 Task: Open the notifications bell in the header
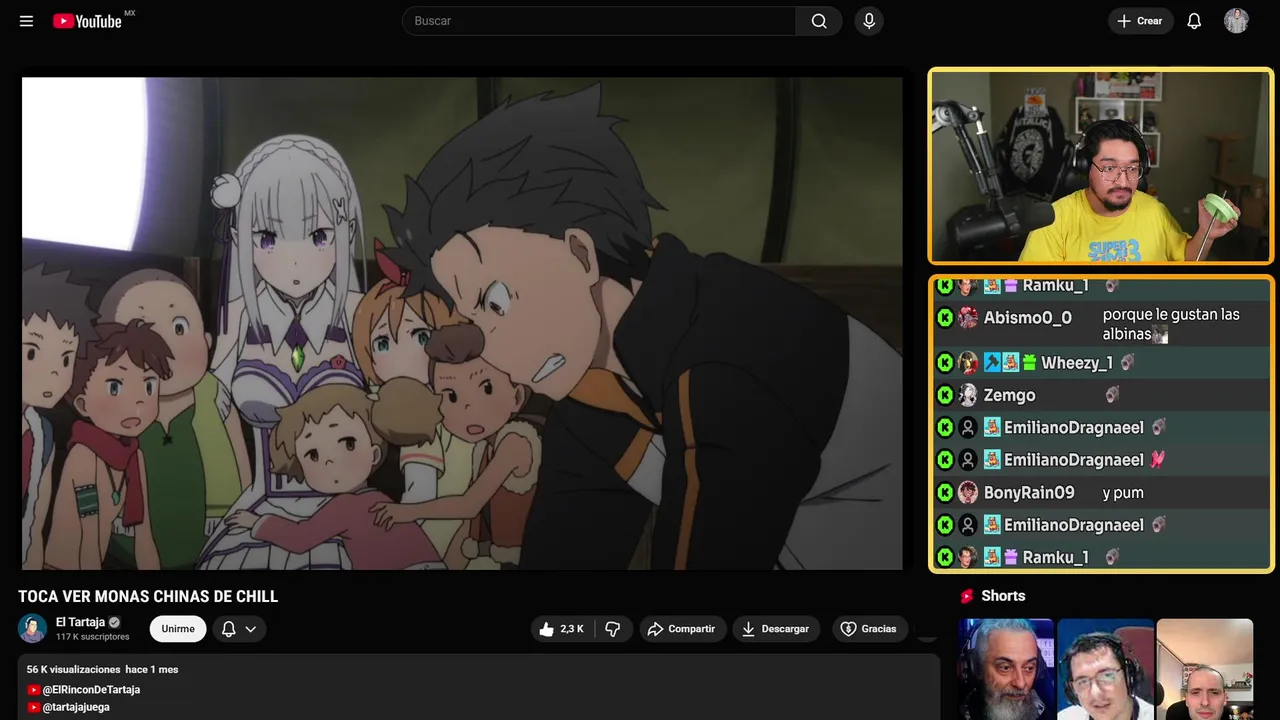click(1194, 21)
